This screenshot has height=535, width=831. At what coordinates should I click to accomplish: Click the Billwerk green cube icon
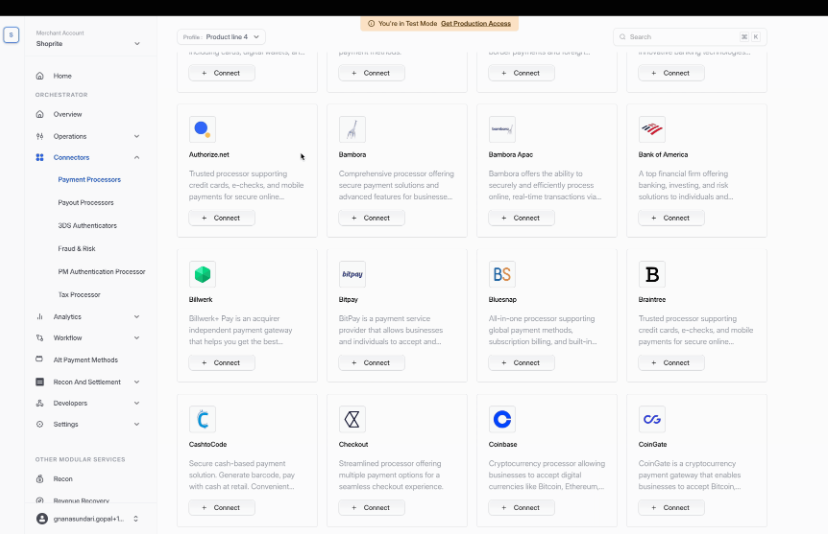click(202, 274)
